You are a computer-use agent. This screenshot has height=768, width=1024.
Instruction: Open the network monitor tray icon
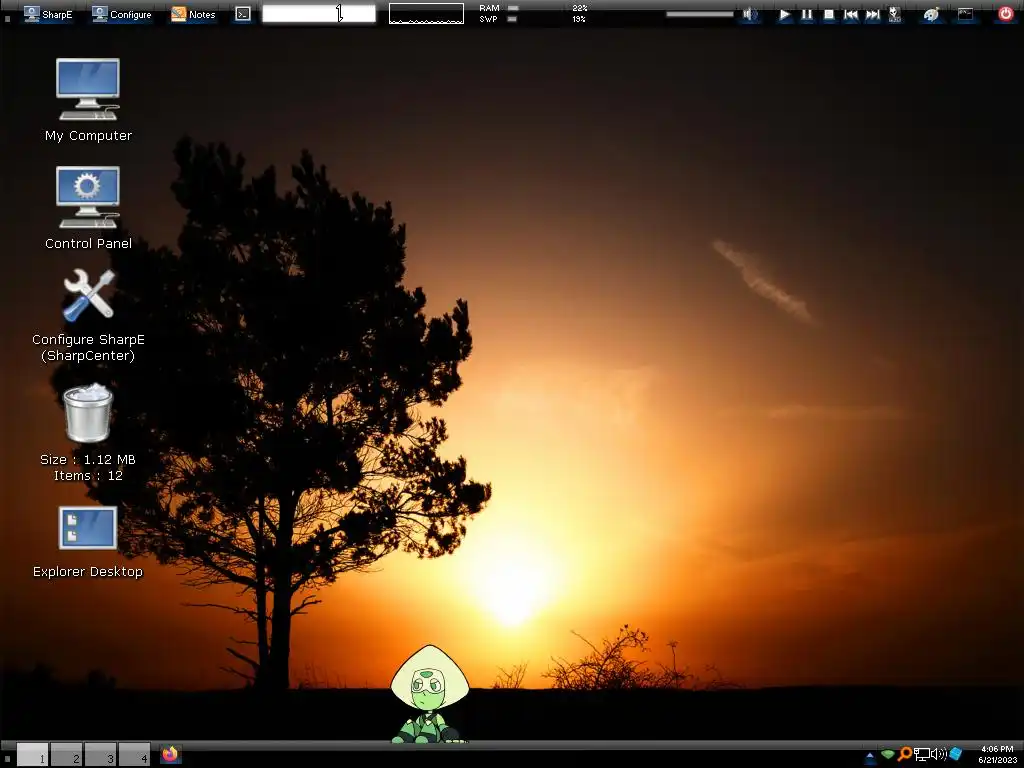(x=921, y=754)
